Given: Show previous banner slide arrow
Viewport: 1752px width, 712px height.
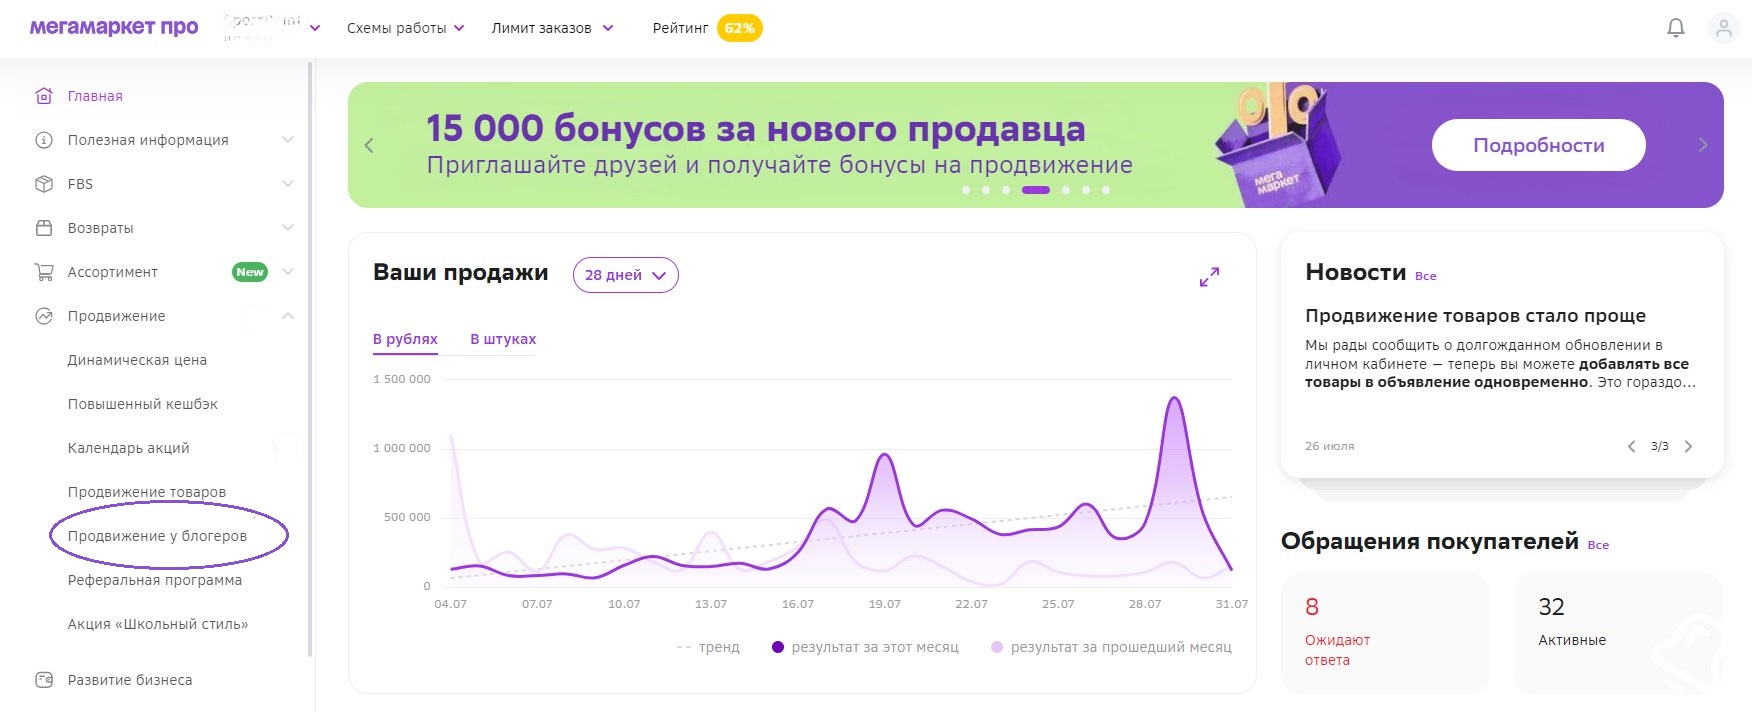Looking at the screenshot, I should click(x=369, y=145).
